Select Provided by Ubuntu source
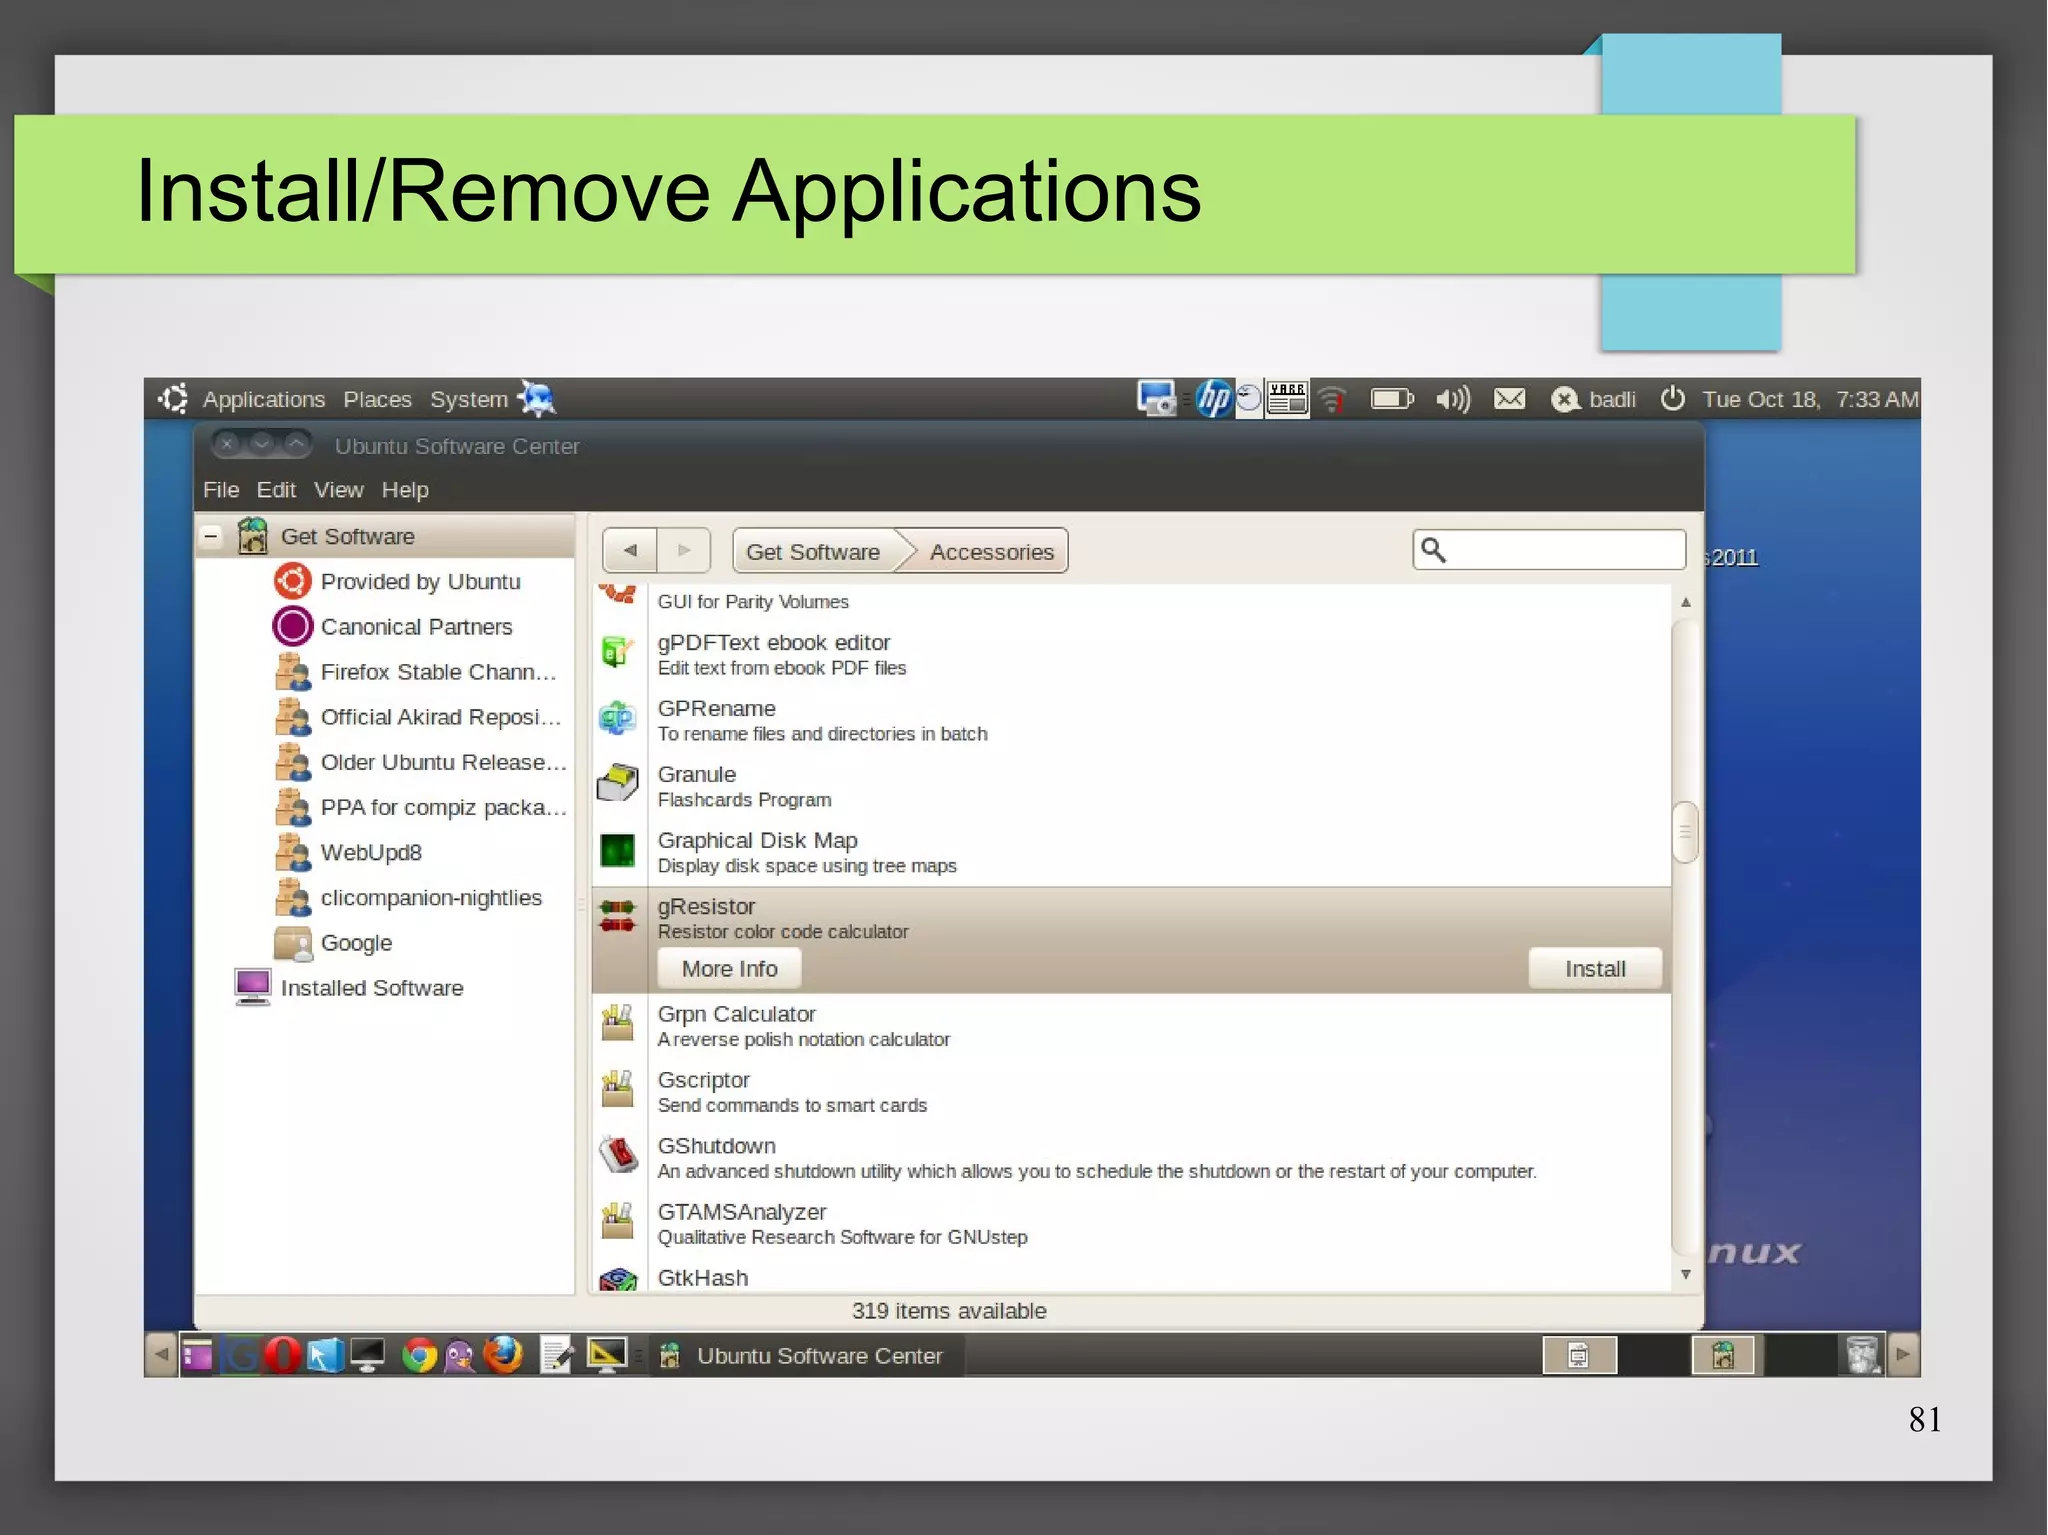Screen dimensions: 2048x1535 click(420, 581)
